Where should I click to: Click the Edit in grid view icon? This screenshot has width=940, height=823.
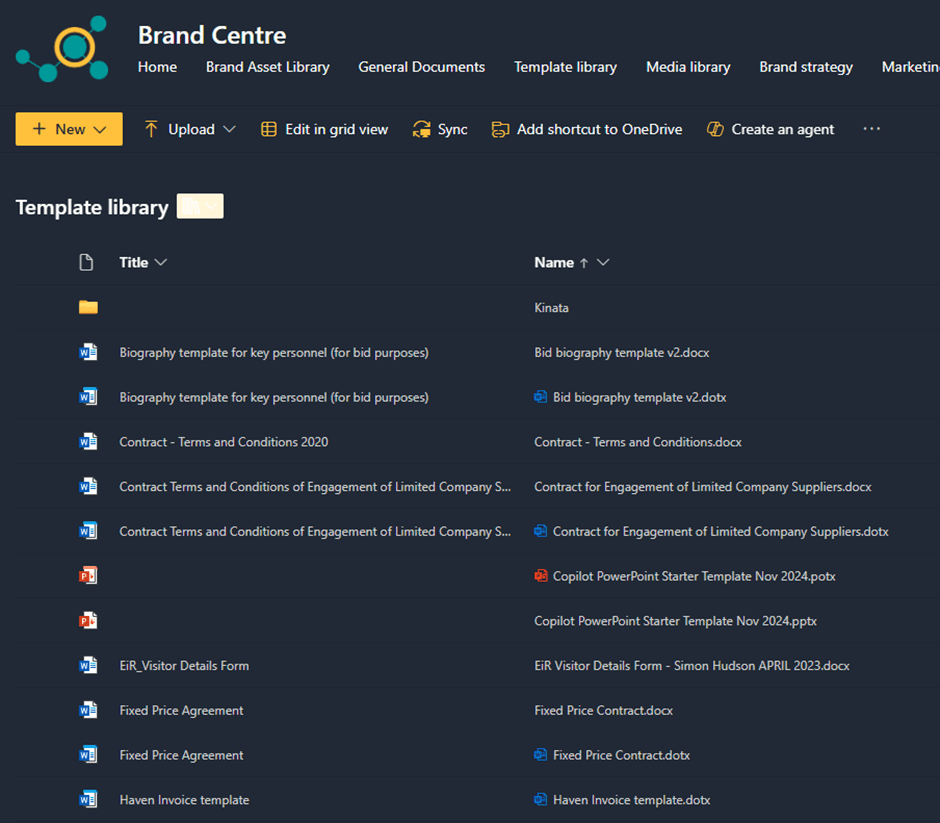268,129
